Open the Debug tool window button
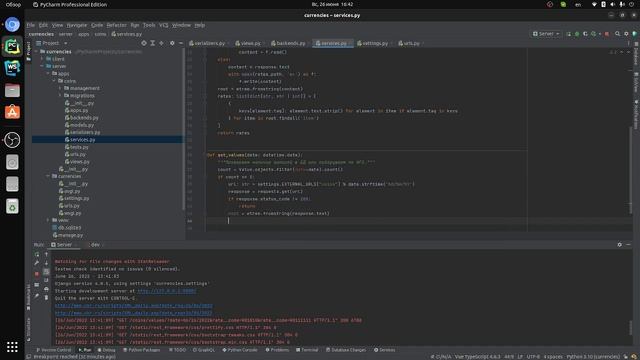 107,350
